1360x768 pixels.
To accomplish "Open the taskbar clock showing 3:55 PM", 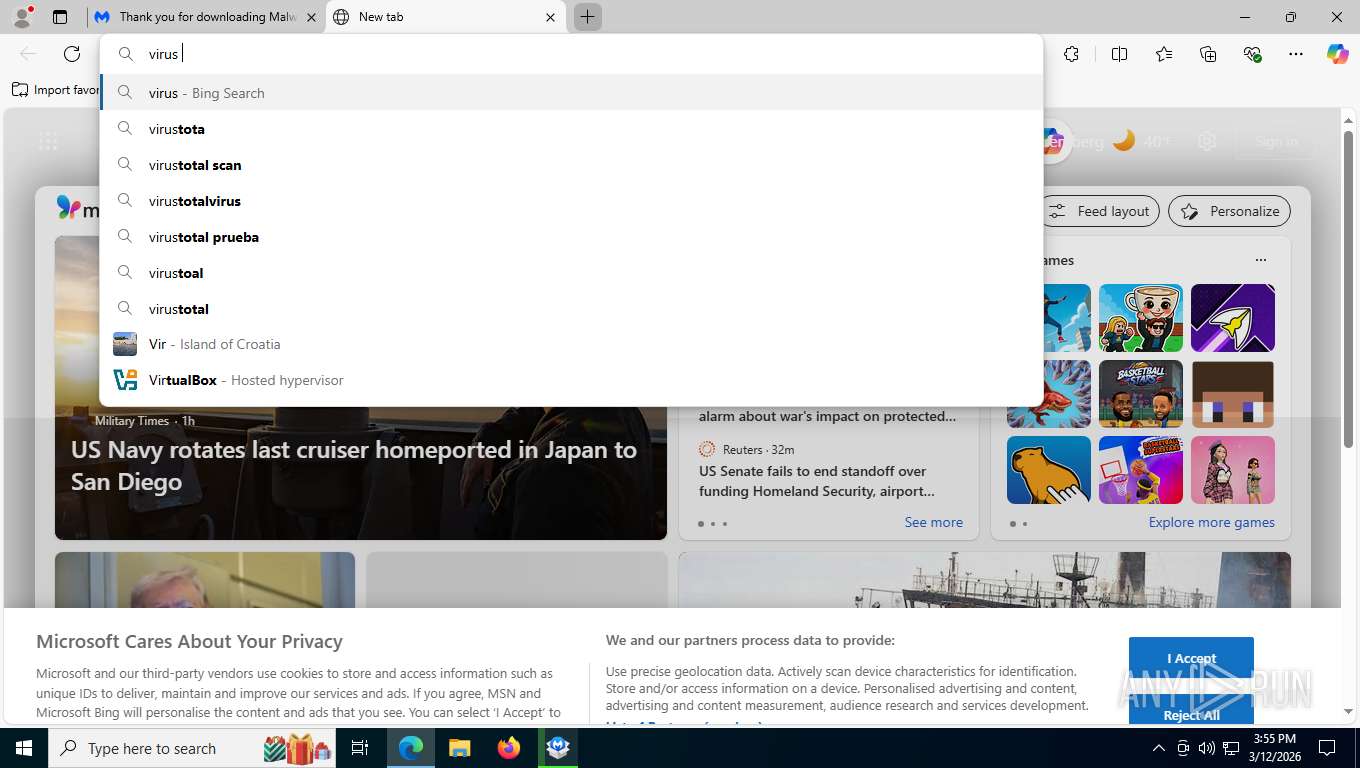I will (x=1275, y=748).
